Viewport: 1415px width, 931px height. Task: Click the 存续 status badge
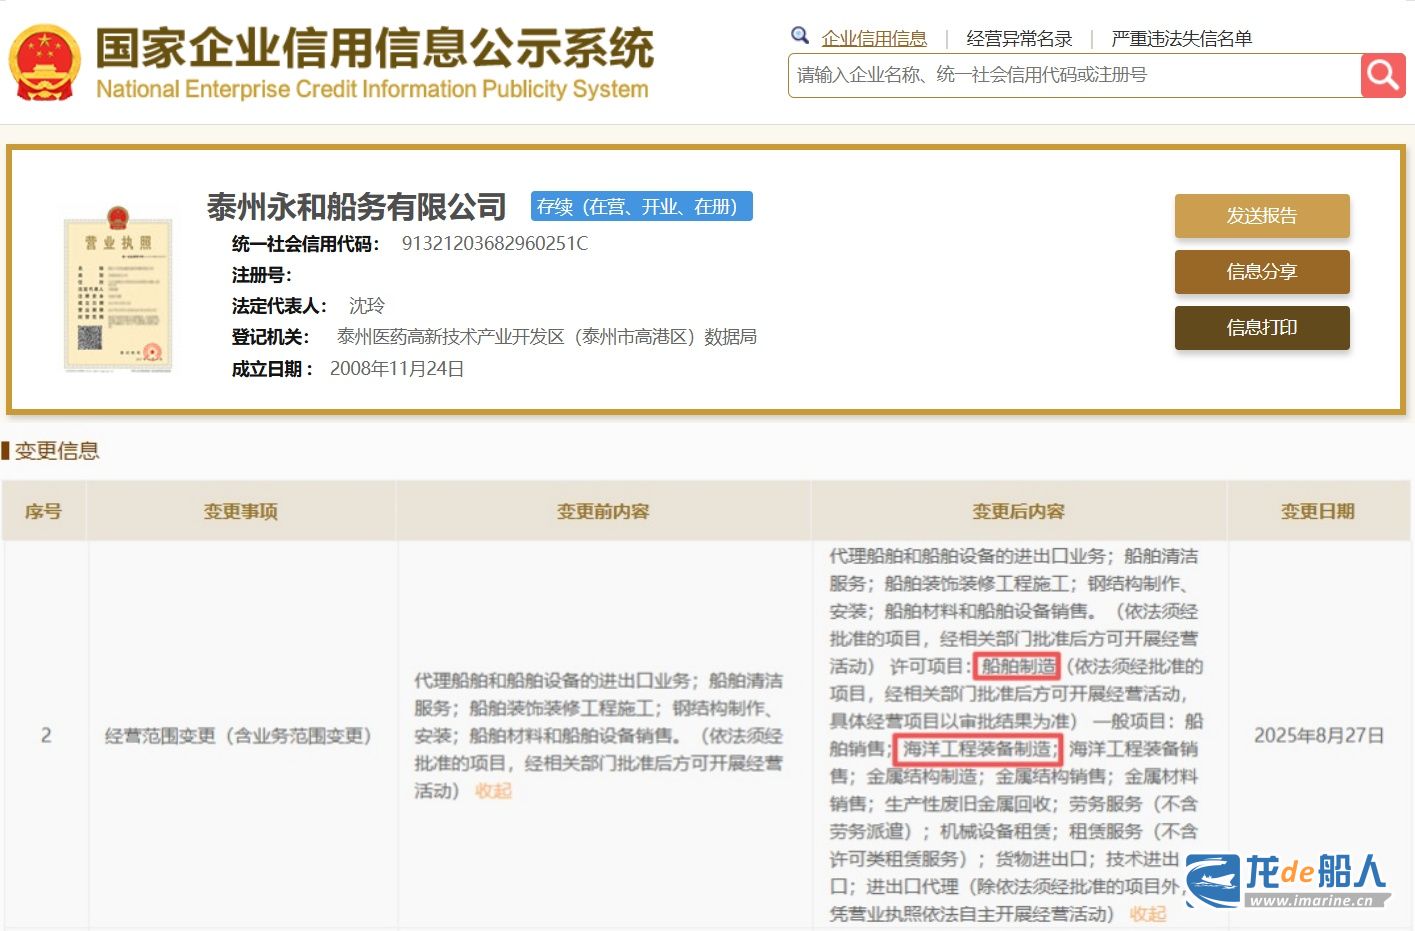641,206
